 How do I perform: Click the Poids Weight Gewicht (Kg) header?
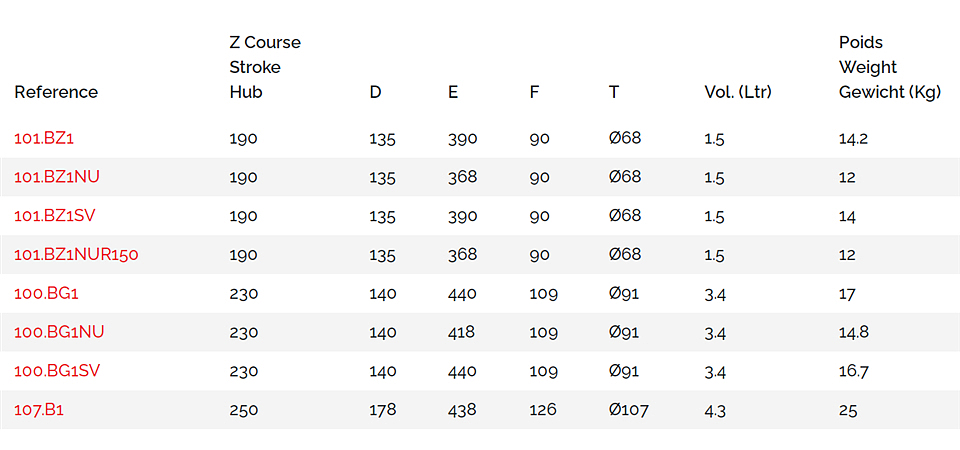point(890,67)
